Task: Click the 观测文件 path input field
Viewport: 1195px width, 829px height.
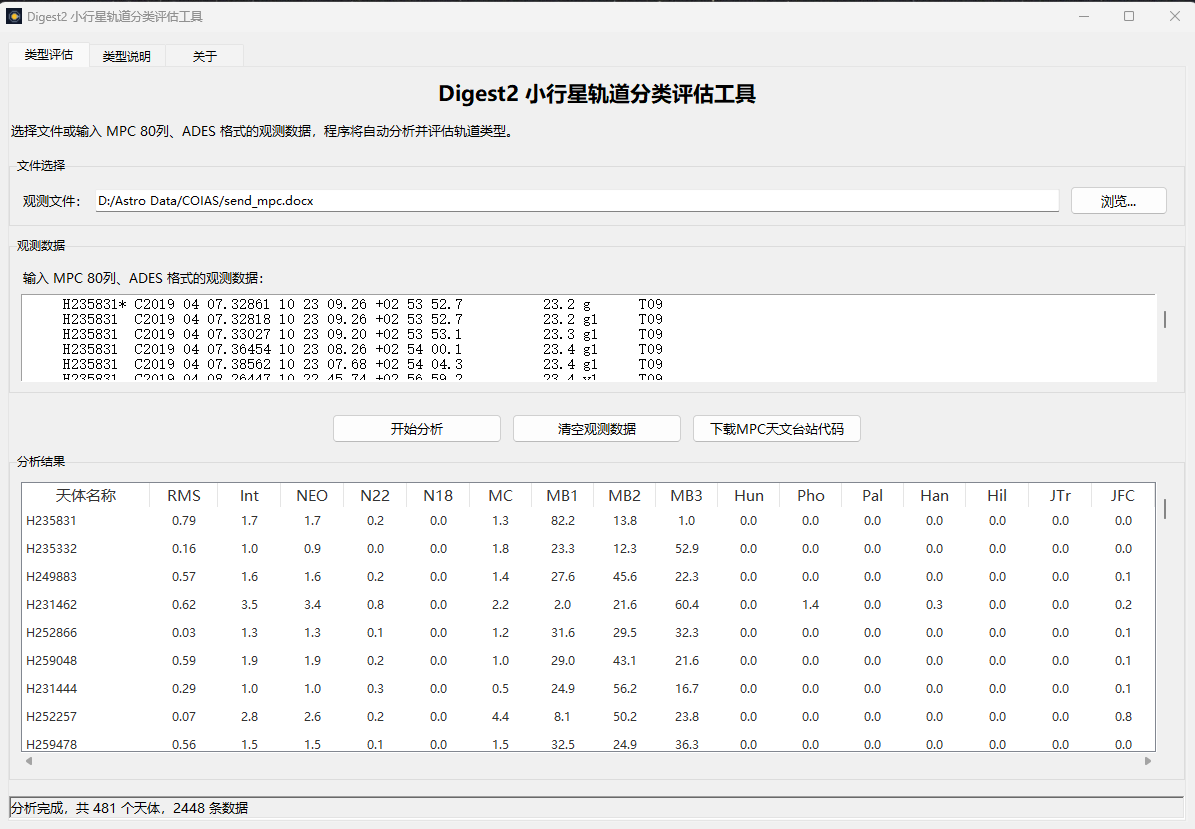Action: (577, 201)
